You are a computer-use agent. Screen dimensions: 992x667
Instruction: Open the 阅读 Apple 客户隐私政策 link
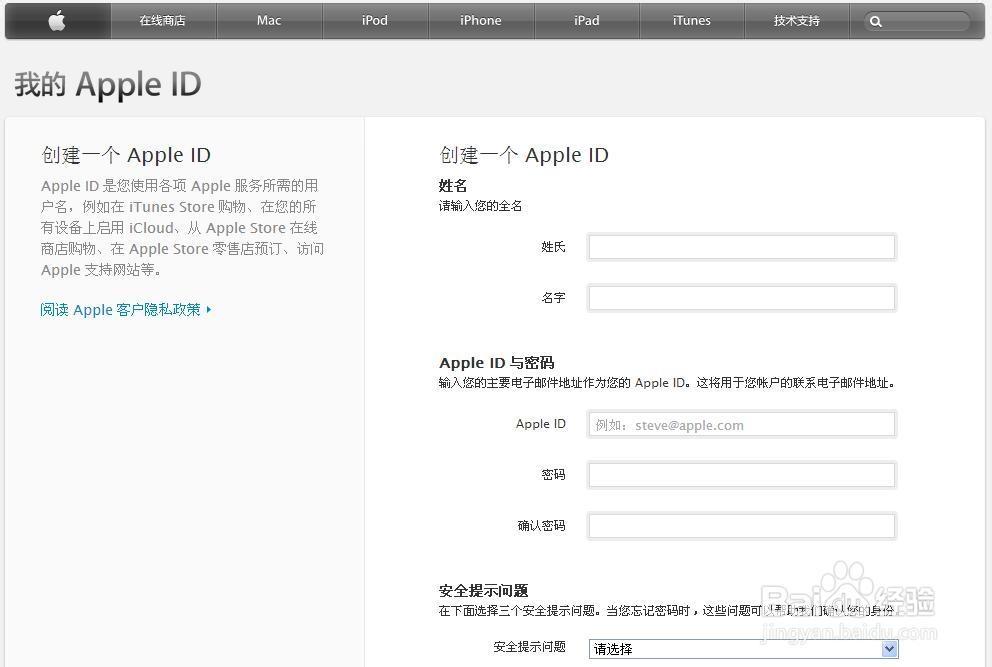click(x=118, y=310)
